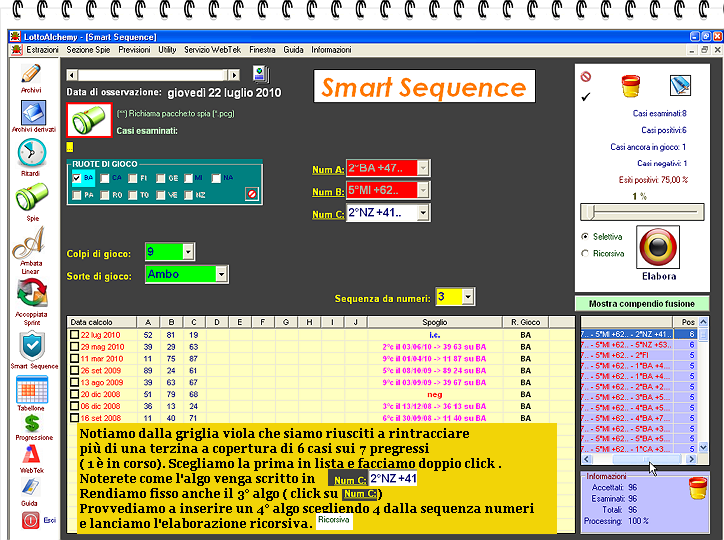Check the NA wheel checkbox
The image size is (724, 540).
click(216, 178)
